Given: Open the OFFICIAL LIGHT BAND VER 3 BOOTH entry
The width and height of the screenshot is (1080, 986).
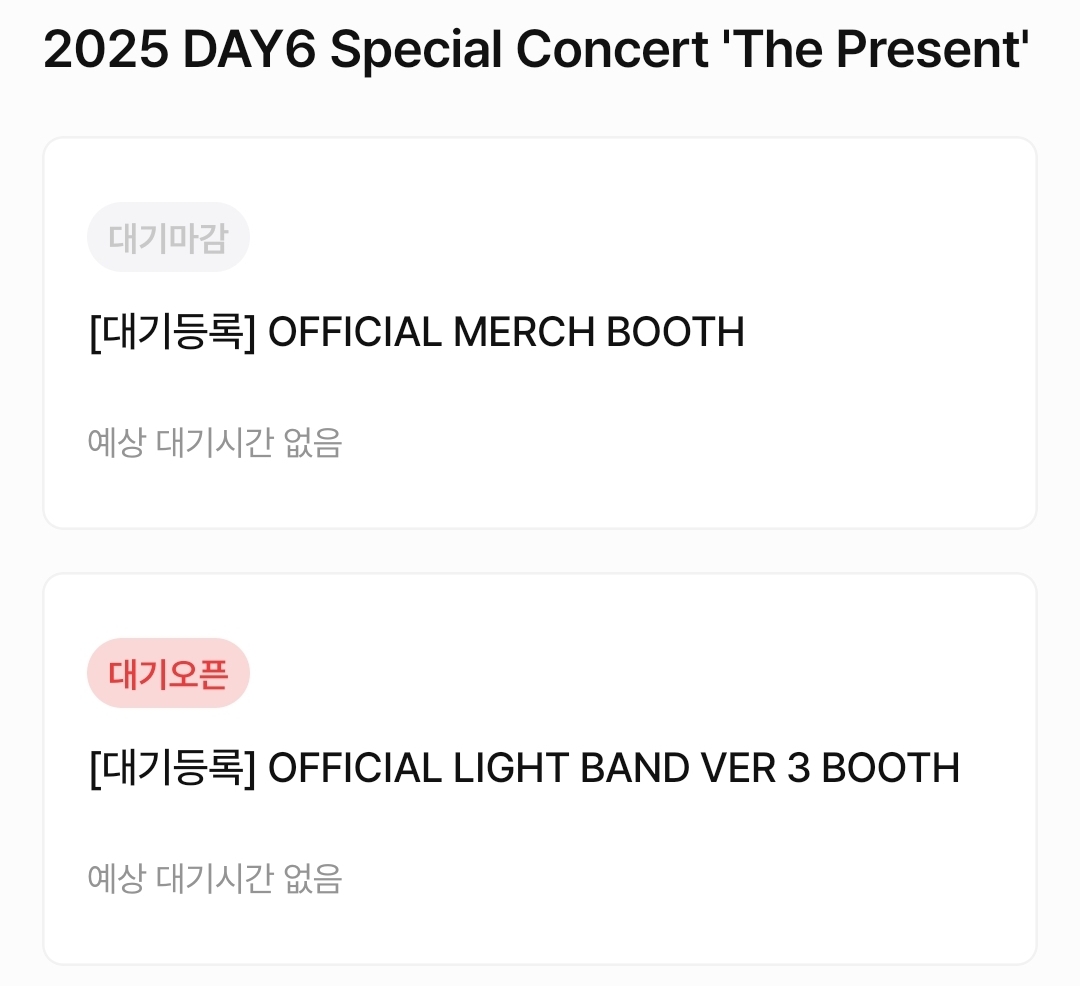Looking at the screenshot, I should point(524,768).
